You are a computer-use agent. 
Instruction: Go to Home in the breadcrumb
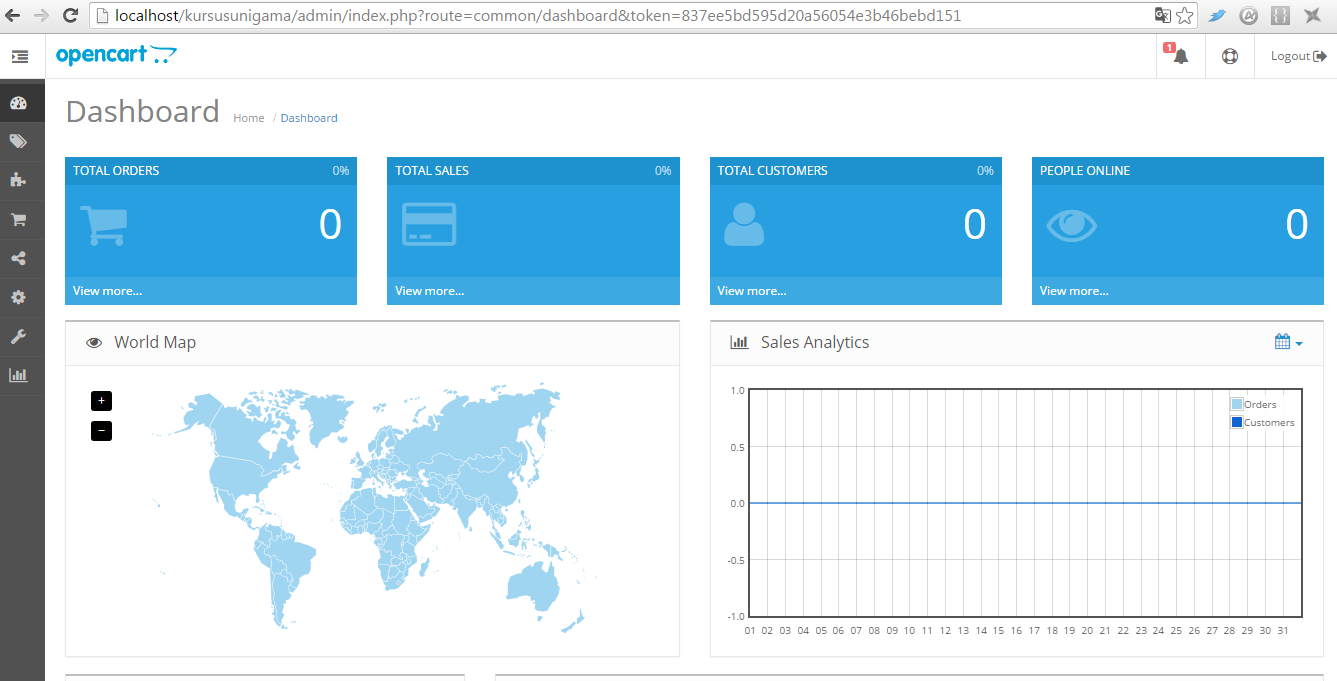tap(249, 118)
